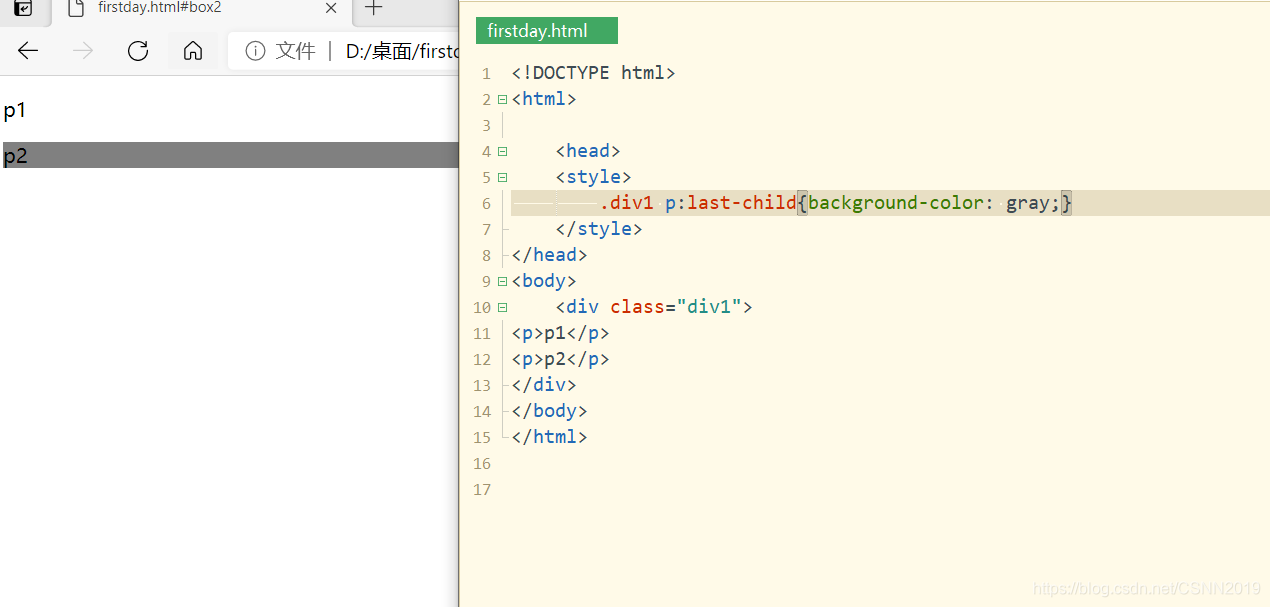Click closing </body> tag on line 14
This screenshot has height=607, width=1270.
549,411
